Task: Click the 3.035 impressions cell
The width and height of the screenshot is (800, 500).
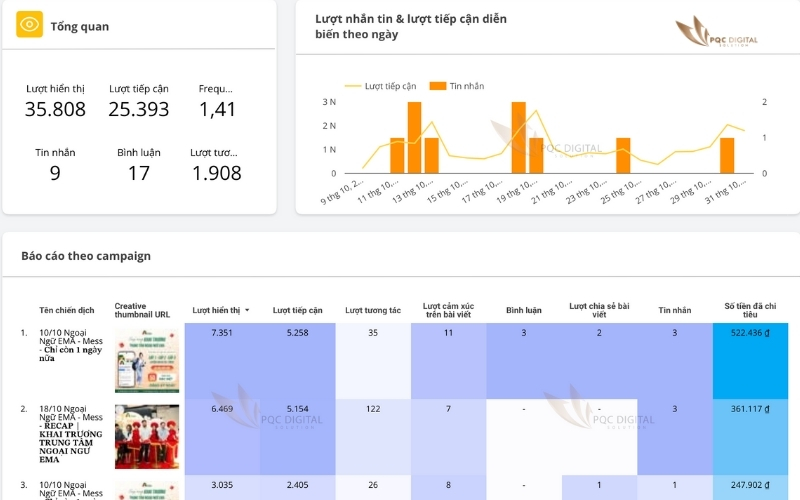Action: click(x=222, y=487)
